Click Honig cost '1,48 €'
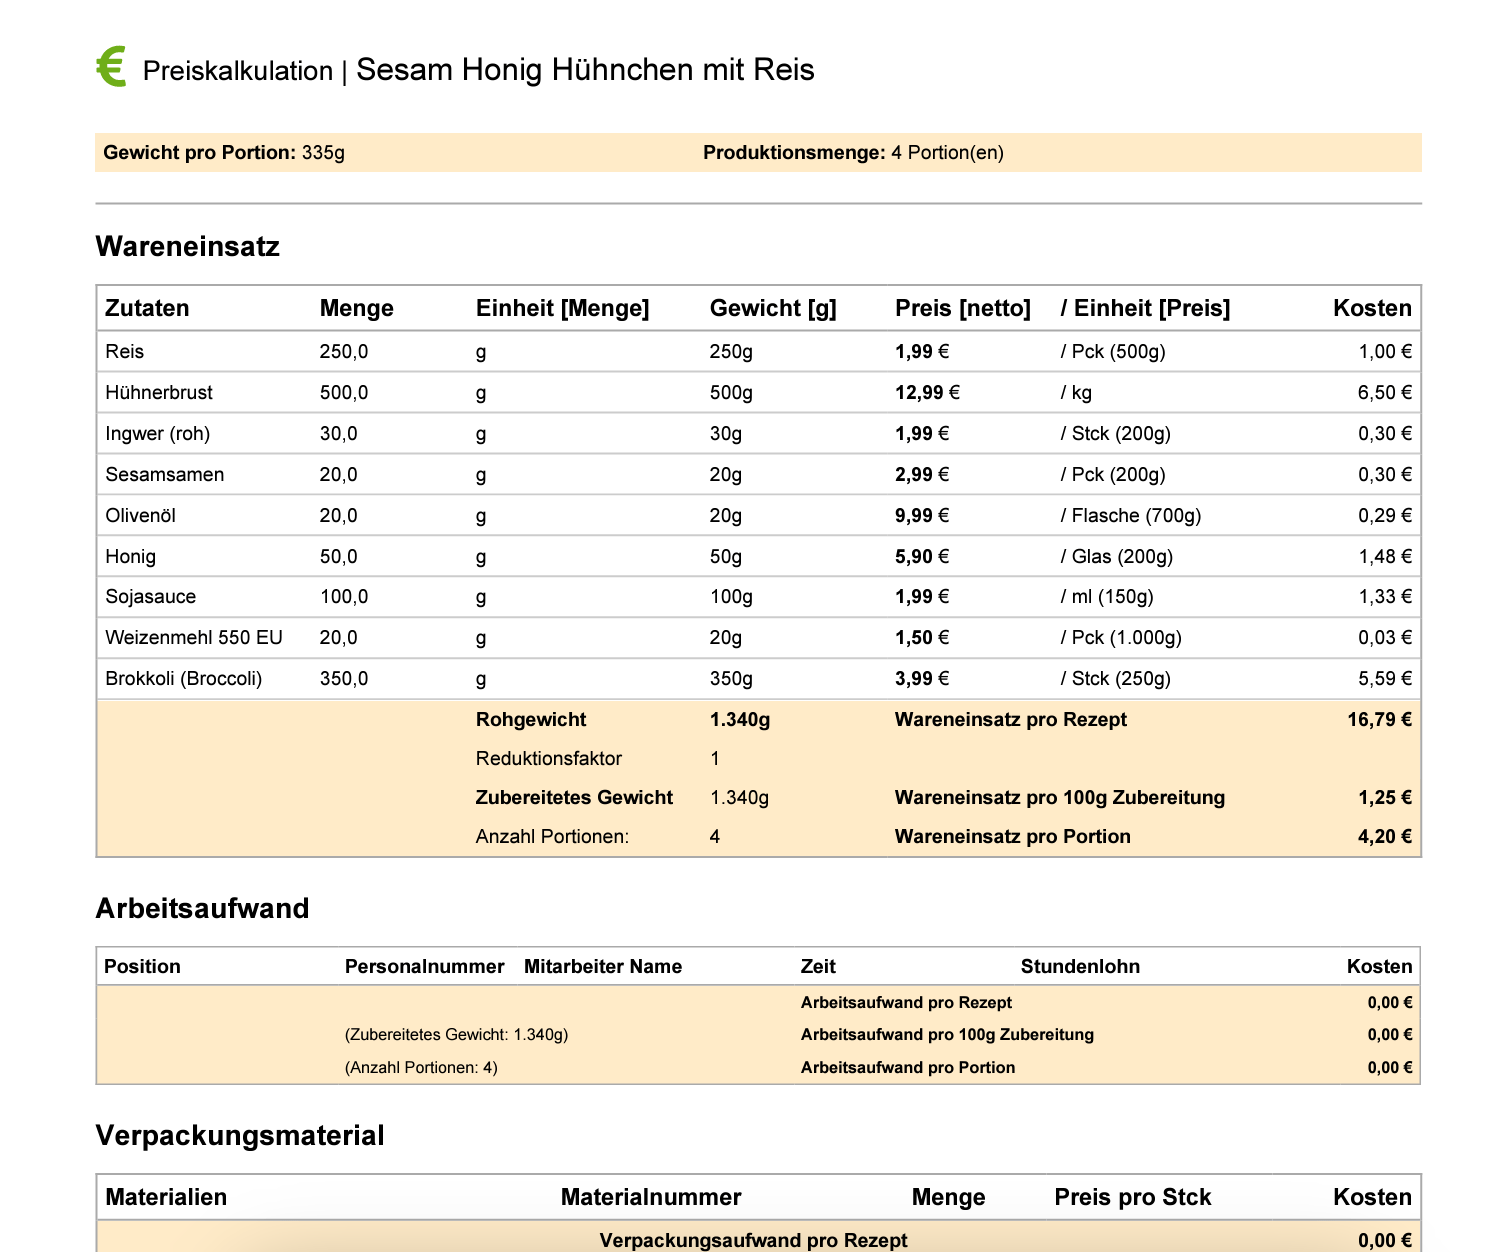 [x=1385, y=557]
